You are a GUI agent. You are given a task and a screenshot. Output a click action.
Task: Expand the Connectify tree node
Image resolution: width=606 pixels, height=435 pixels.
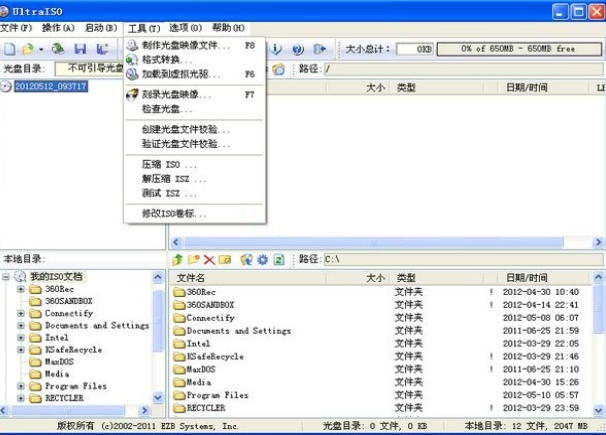21,313
